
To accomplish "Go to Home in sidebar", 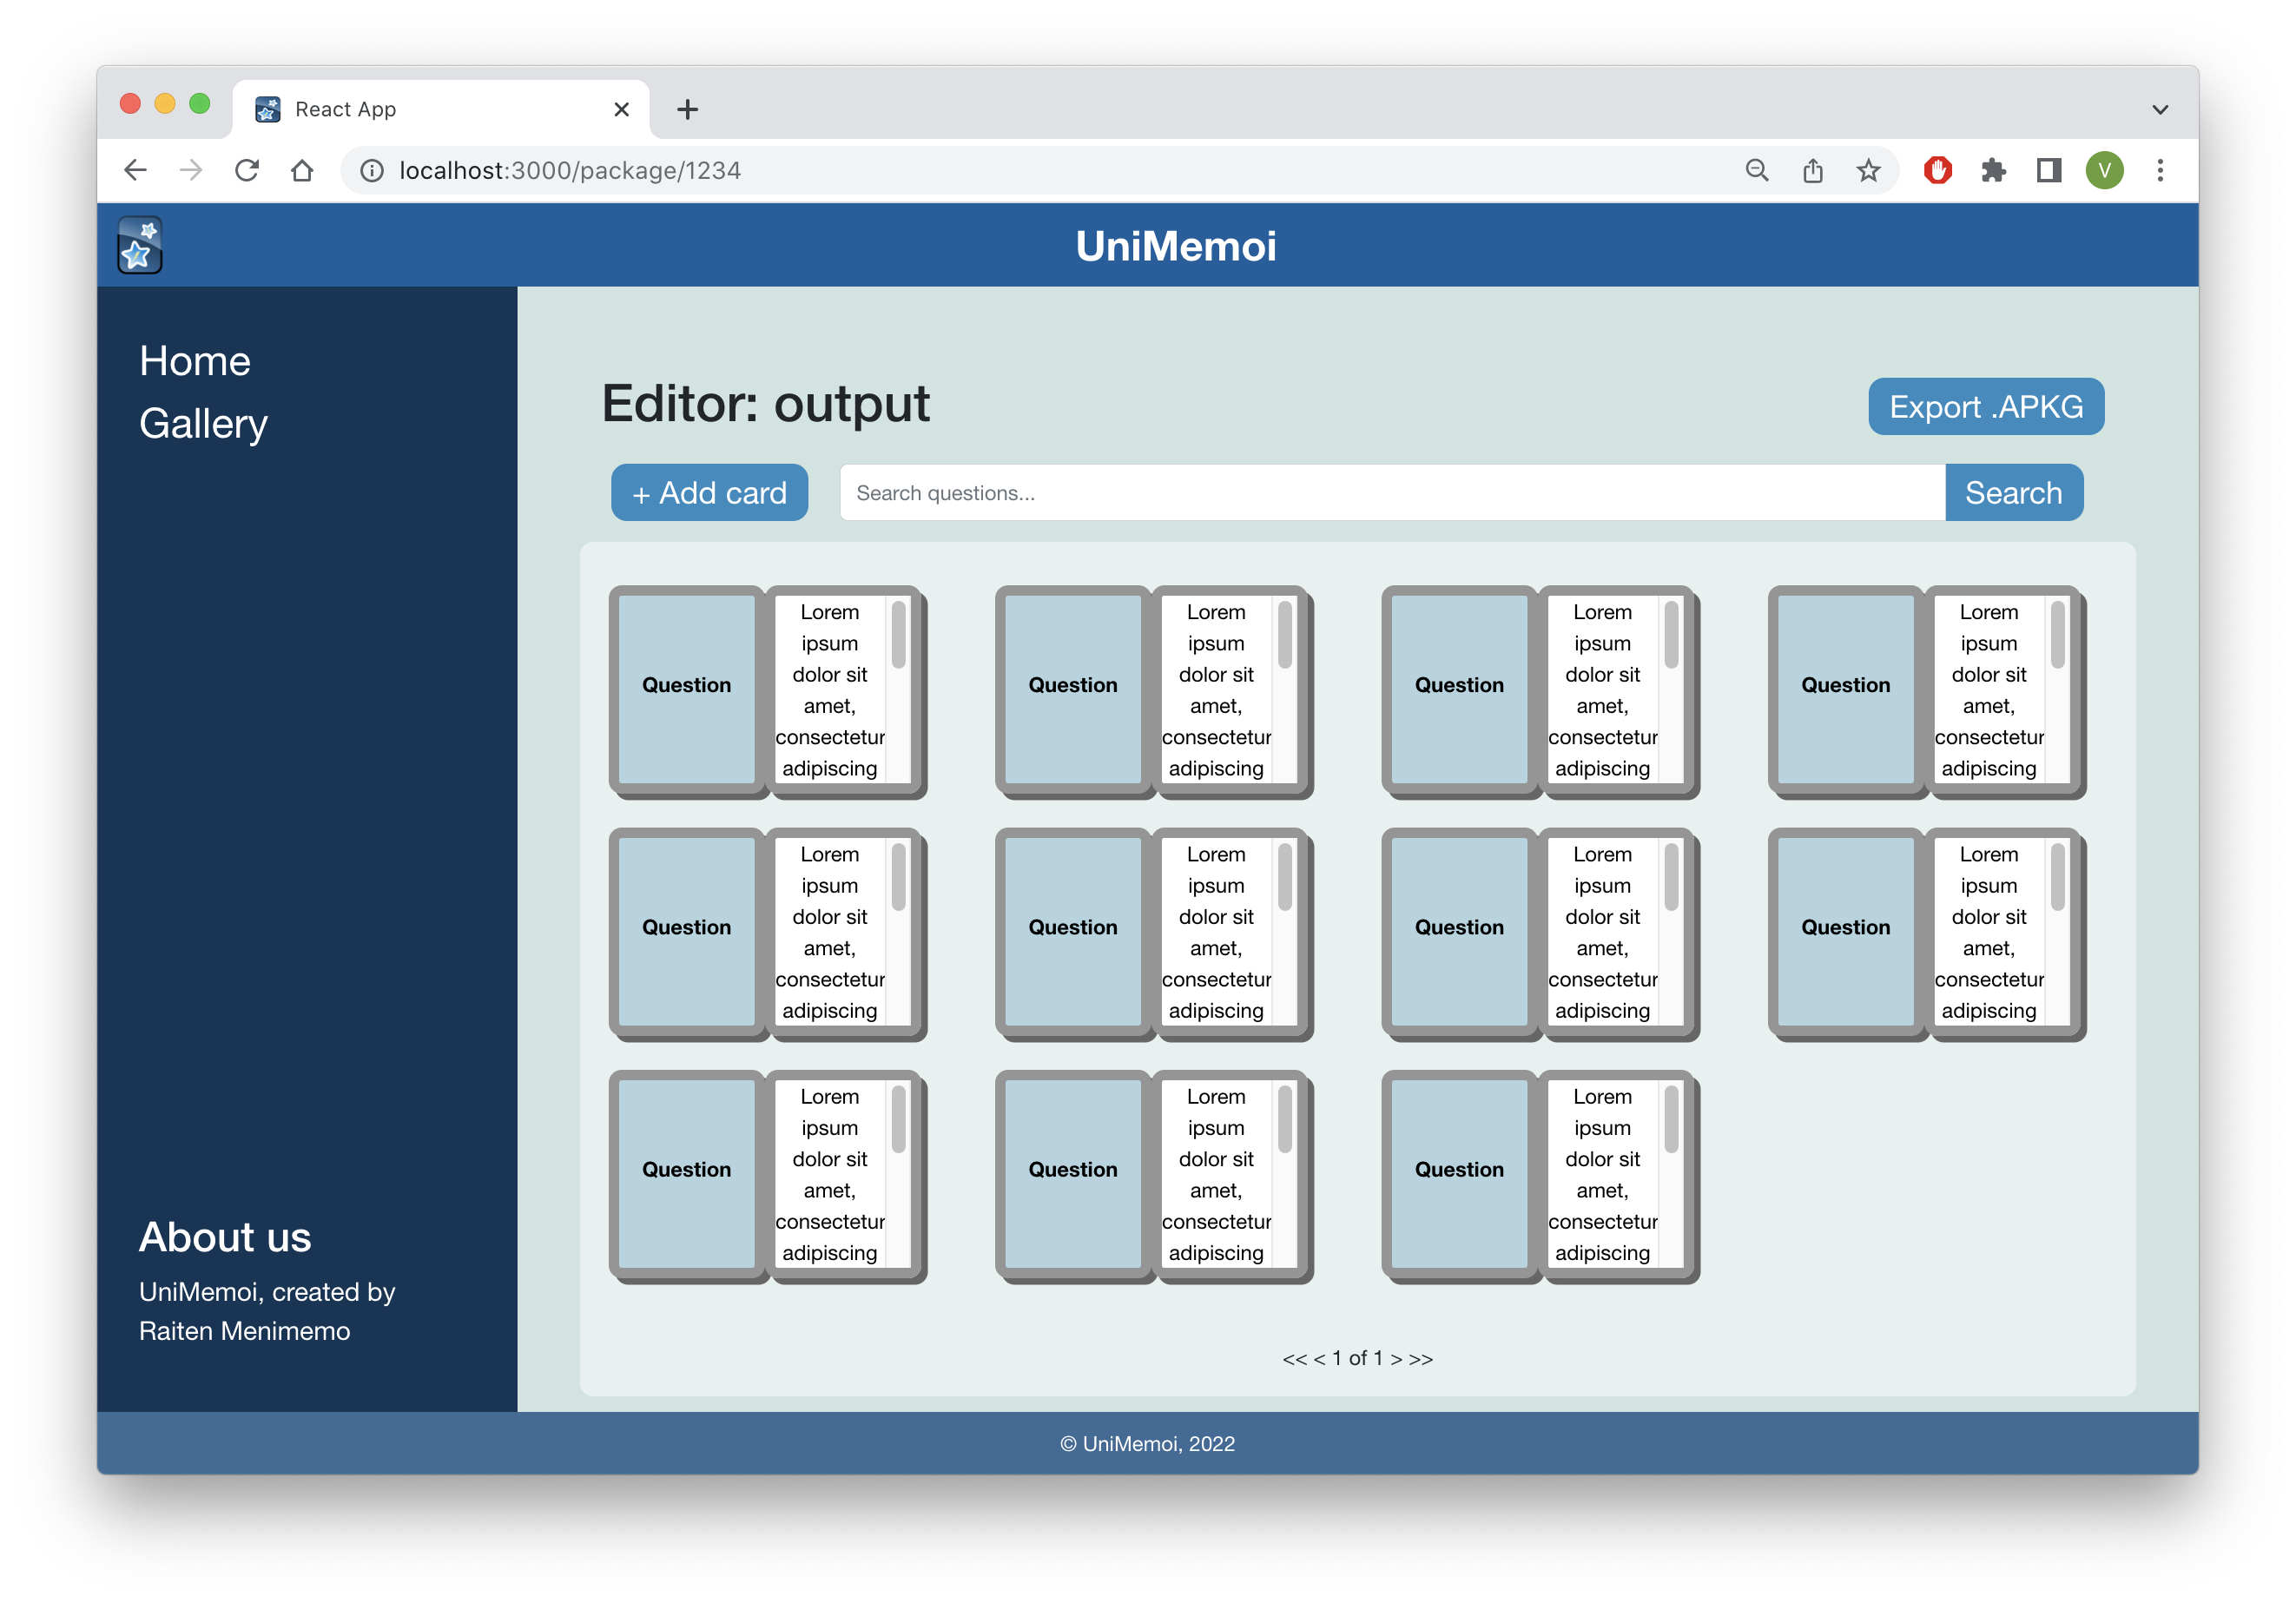I will [x=195, y=361].
